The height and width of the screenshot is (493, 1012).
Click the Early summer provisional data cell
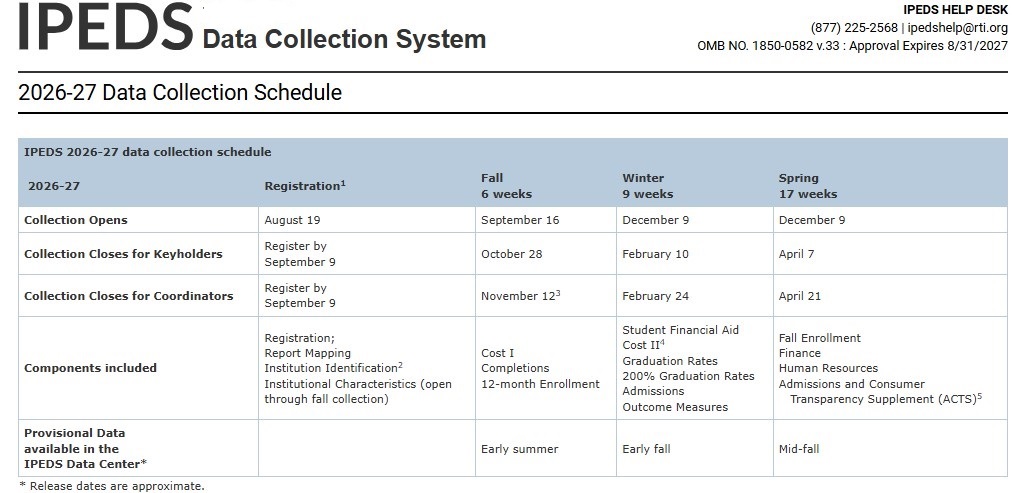tap(520, 448)
